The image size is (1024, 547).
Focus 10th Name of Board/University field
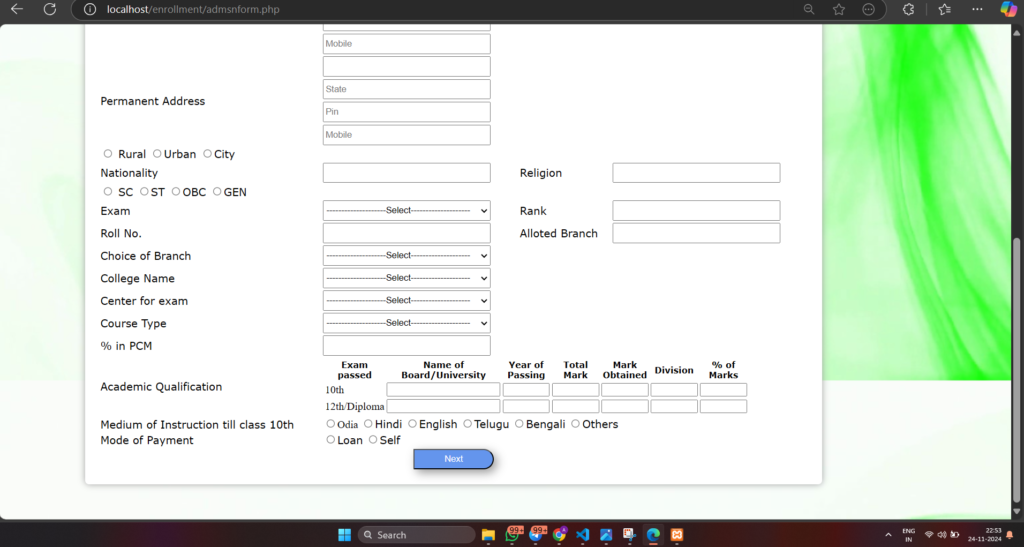tap(443, 390)
